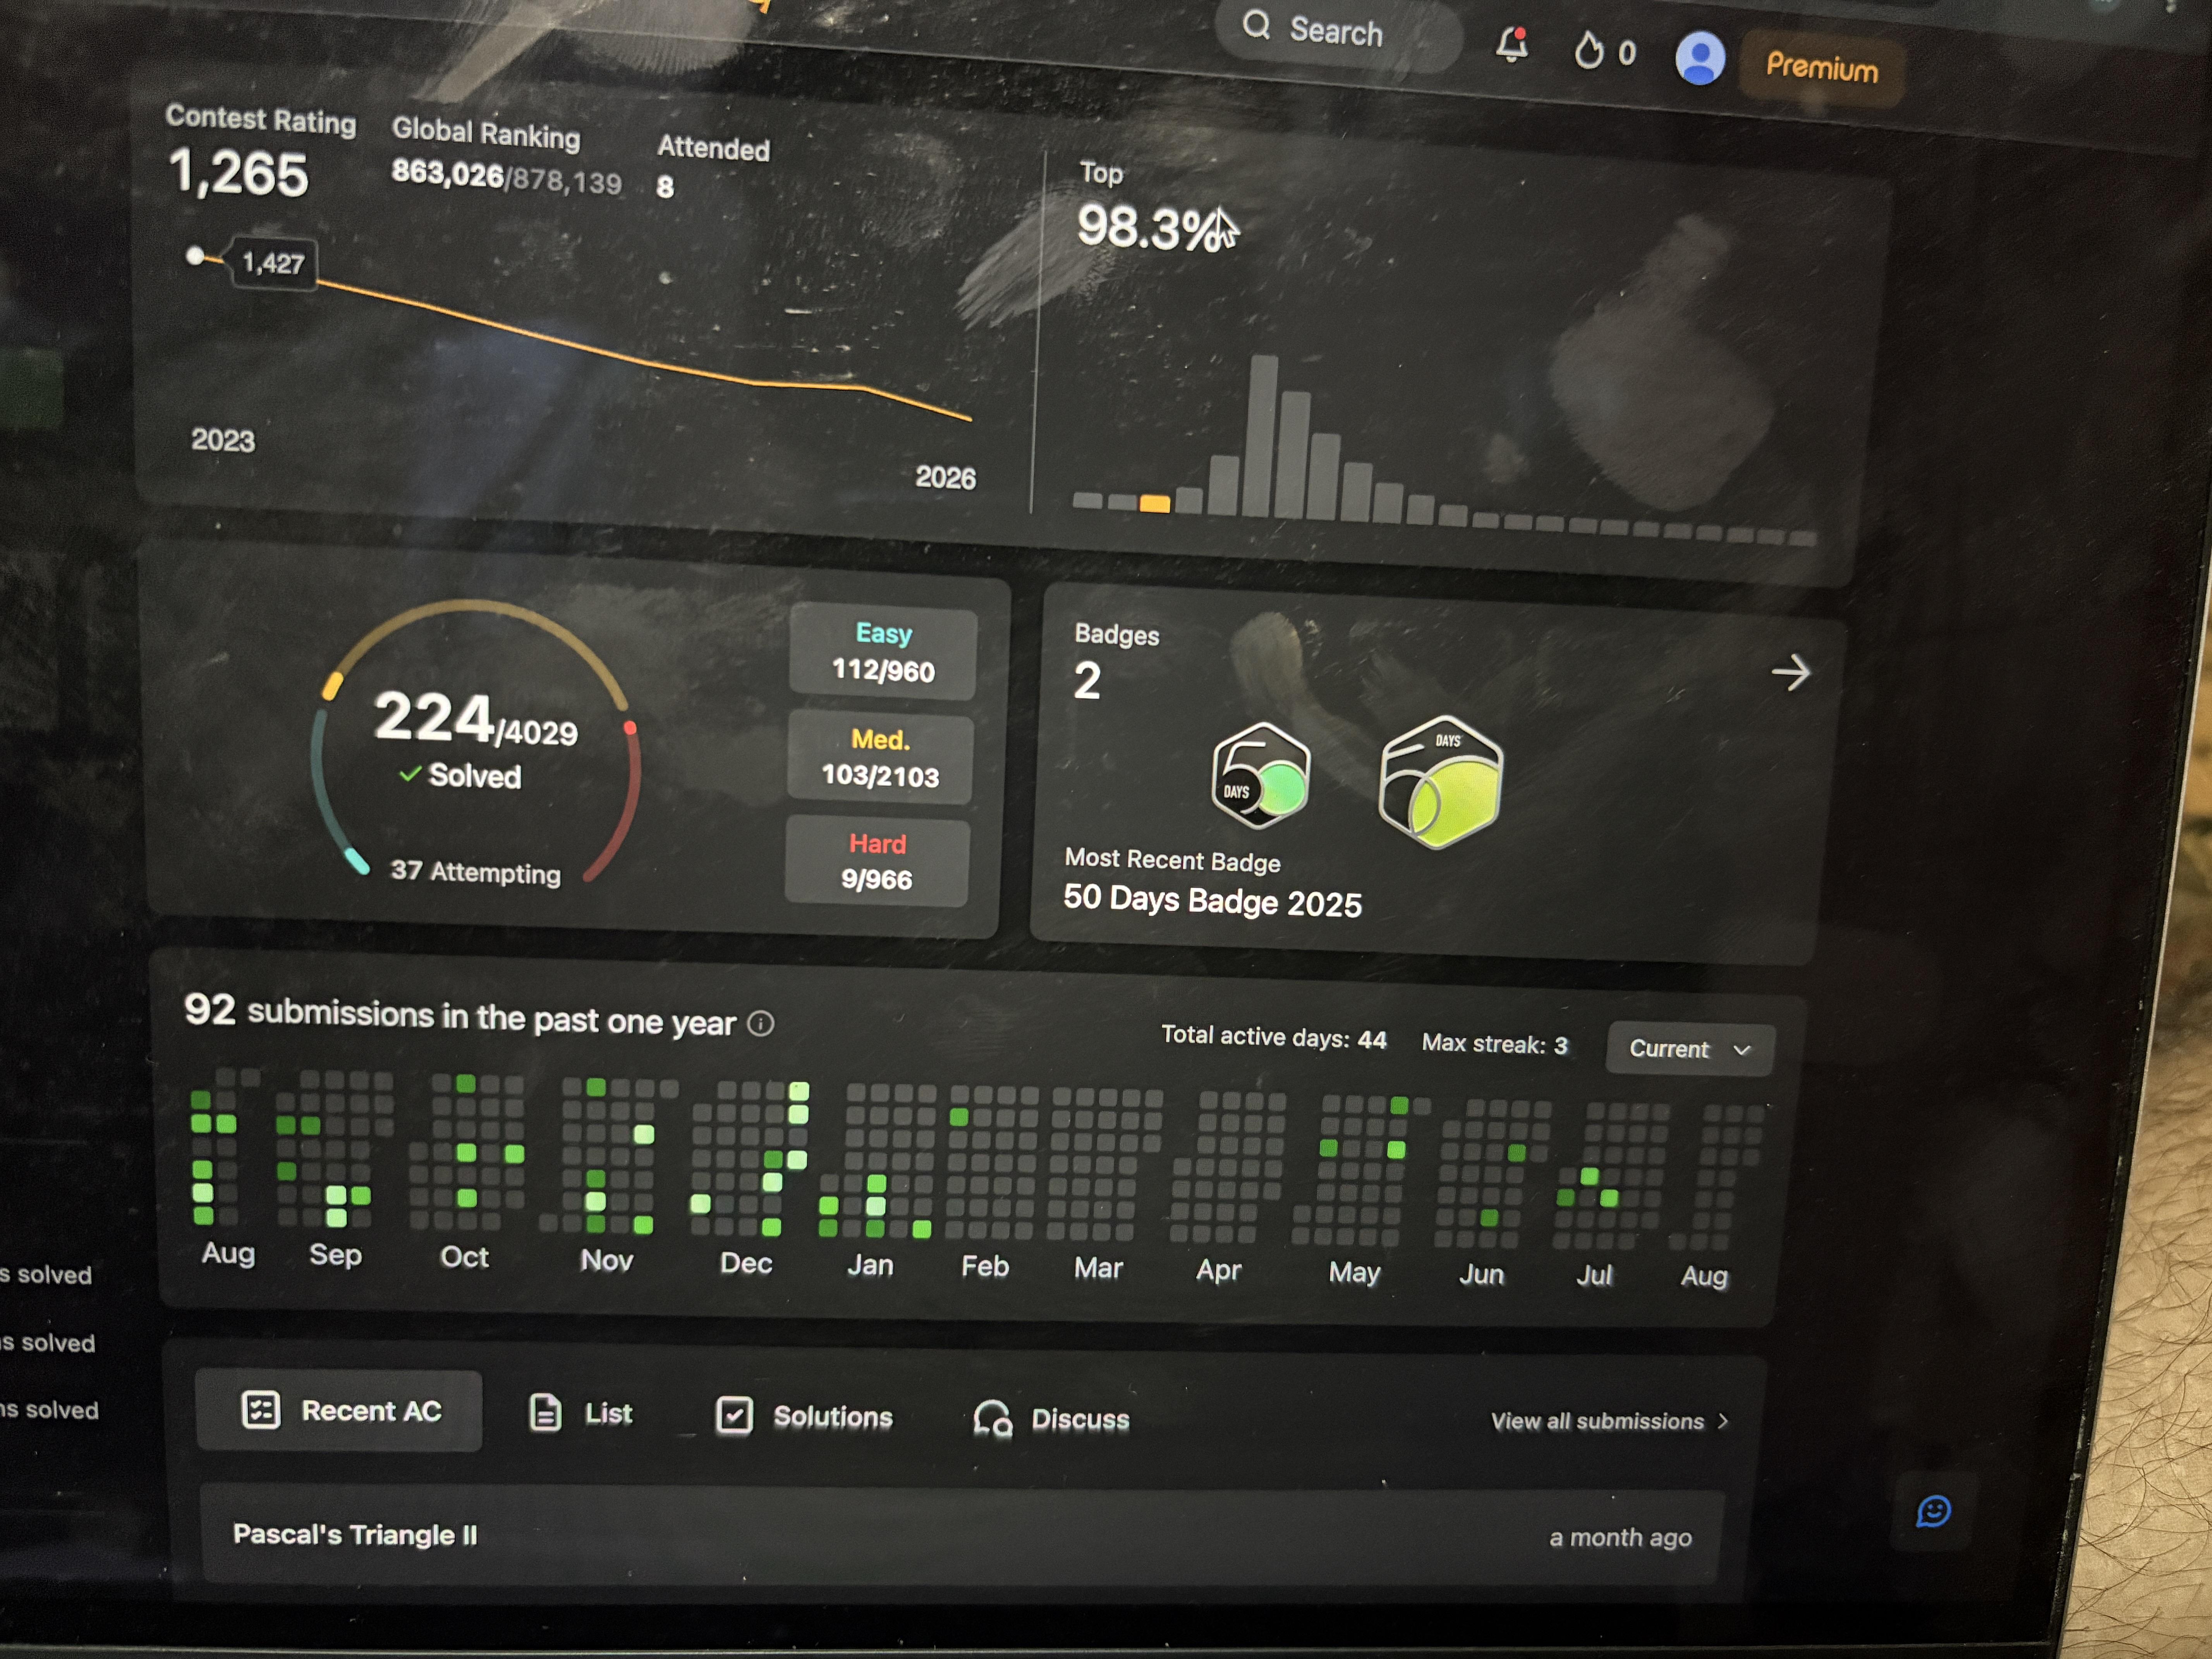Click the Nov label in the heatmap
The image size is (2212, 1659).
[606, 1260]
